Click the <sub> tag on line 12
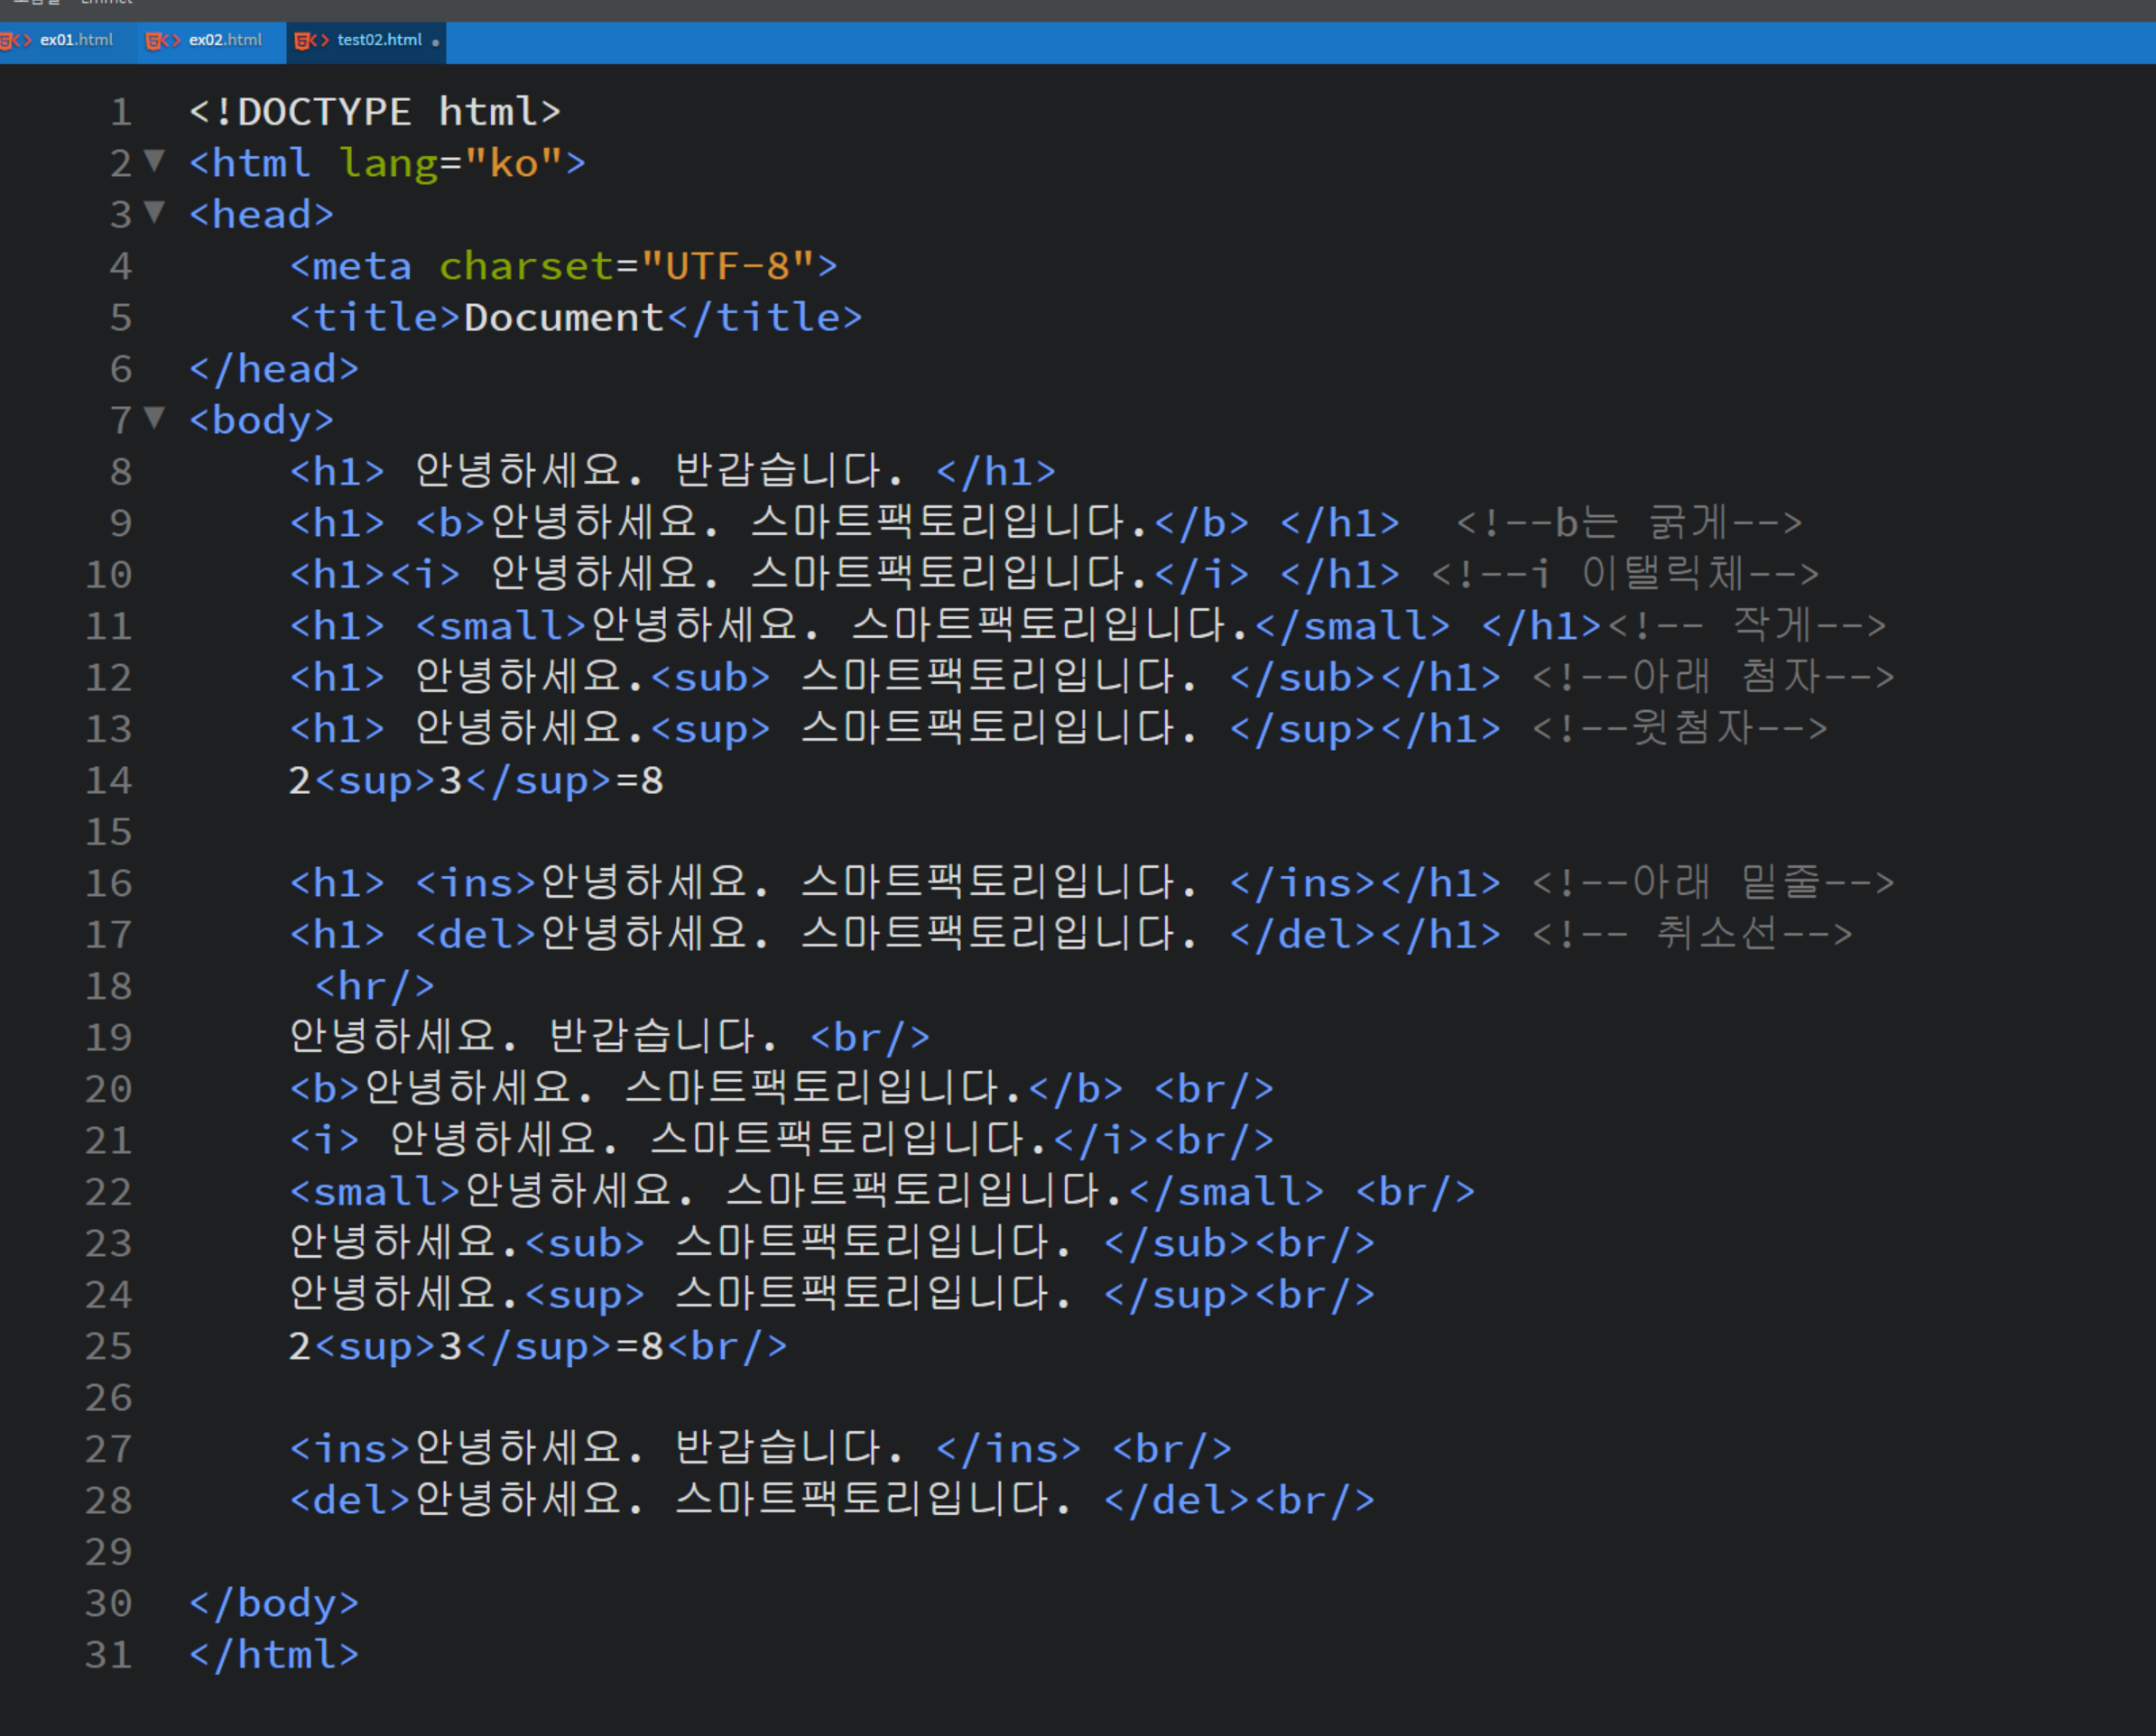Screen dimensions: 2156x1736 point(711,677)
